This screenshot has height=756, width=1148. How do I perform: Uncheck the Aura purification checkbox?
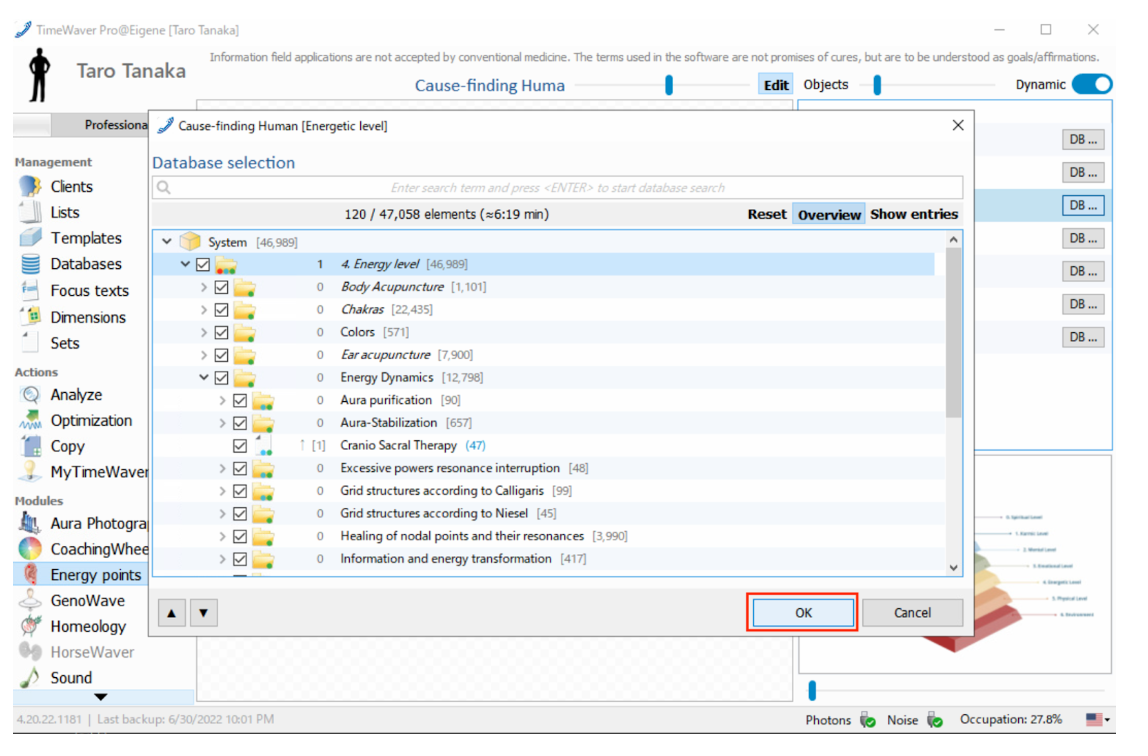pyautogui.click(x=239, y=401)
